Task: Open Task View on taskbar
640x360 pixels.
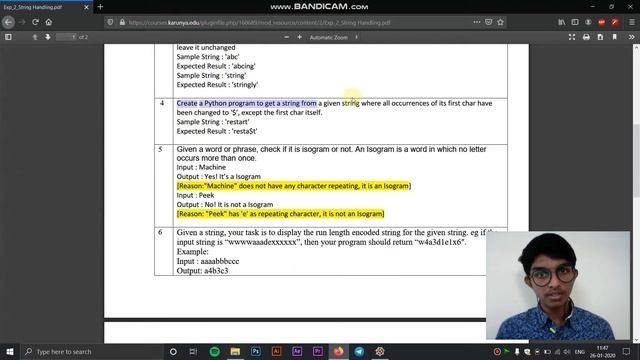Action: point(193,351)
